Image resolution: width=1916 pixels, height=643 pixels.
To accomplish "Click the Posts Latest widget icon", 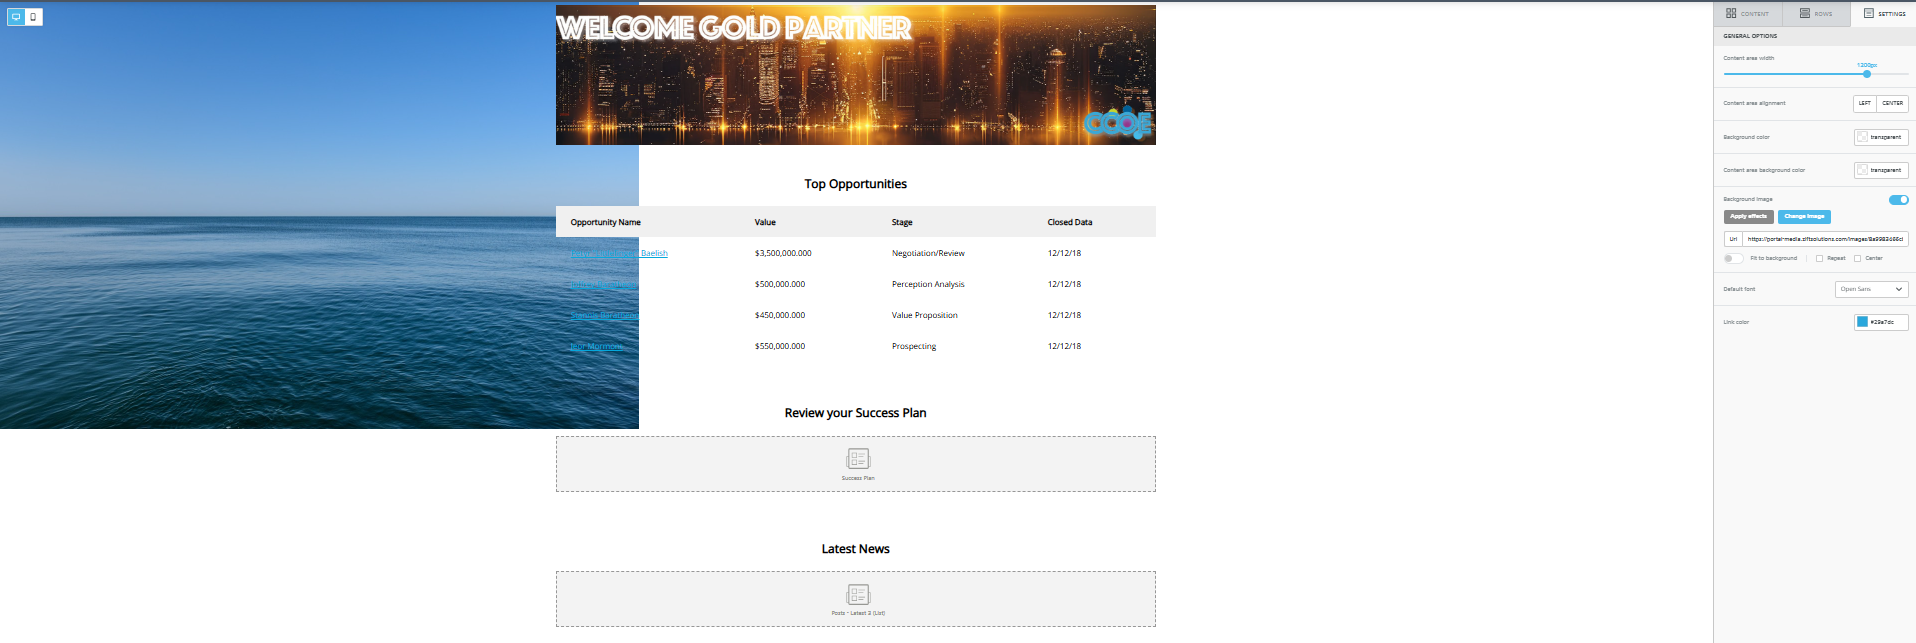I will pos(858,595).
